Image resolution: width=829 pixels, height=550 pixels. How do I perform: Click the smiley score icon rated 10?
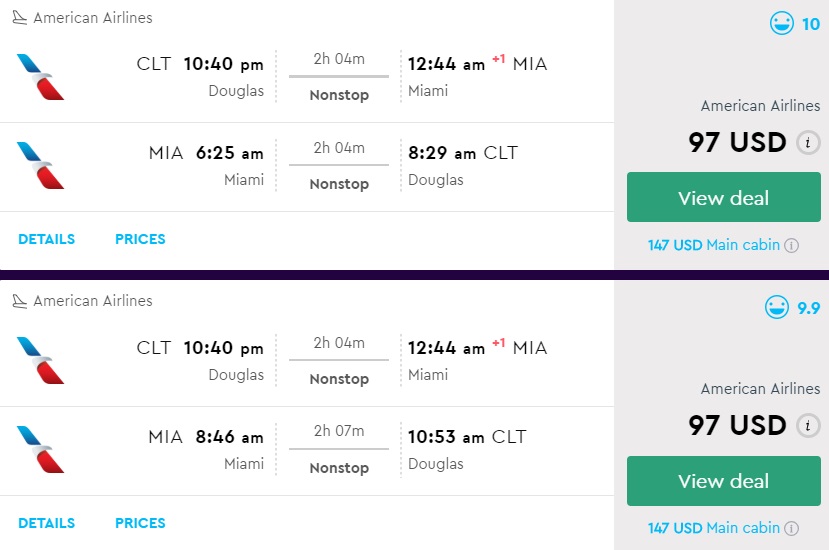(781, 24)
